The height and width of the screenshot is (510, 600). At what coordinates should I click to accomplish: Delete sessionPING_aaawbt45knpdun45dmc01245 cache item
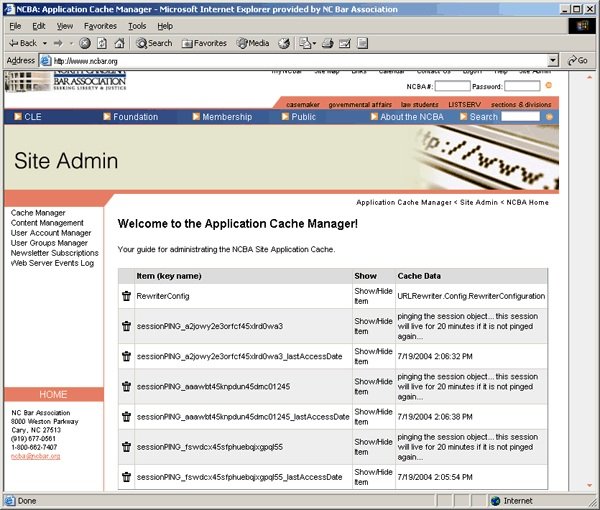coord(126,386)
